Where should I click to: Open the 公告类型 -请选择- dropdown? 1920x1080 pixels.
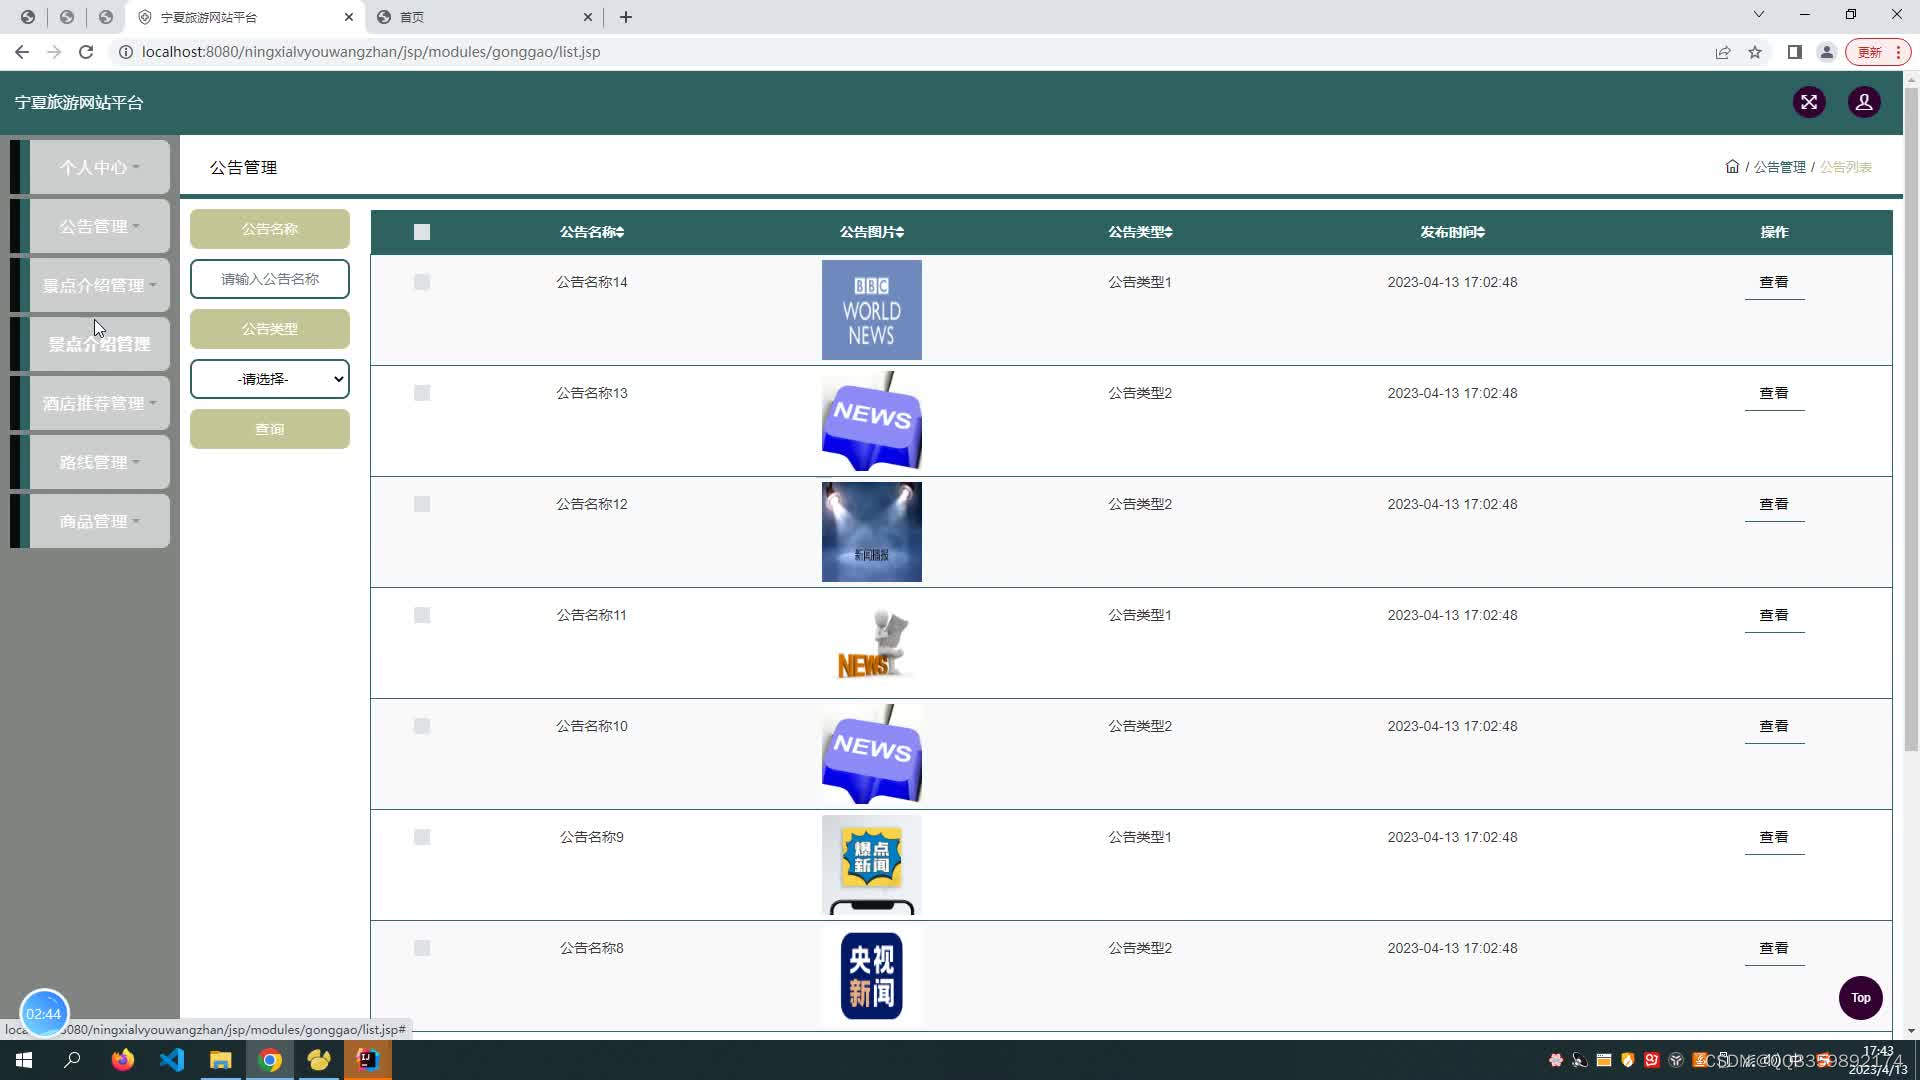pos(270,379)
